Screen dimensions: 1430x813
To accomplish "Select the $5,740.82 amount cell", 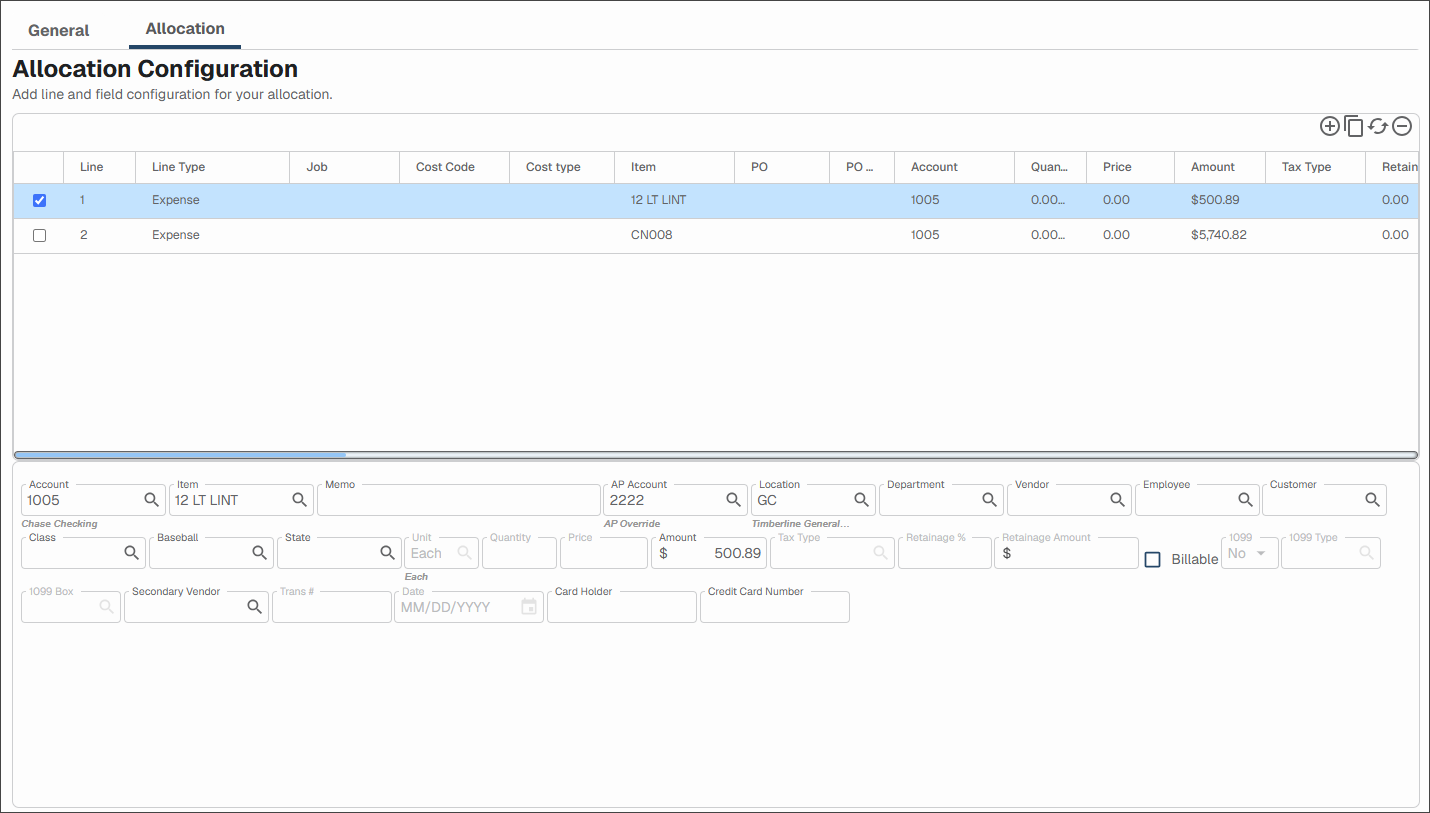I will (x=1219, y=235).
